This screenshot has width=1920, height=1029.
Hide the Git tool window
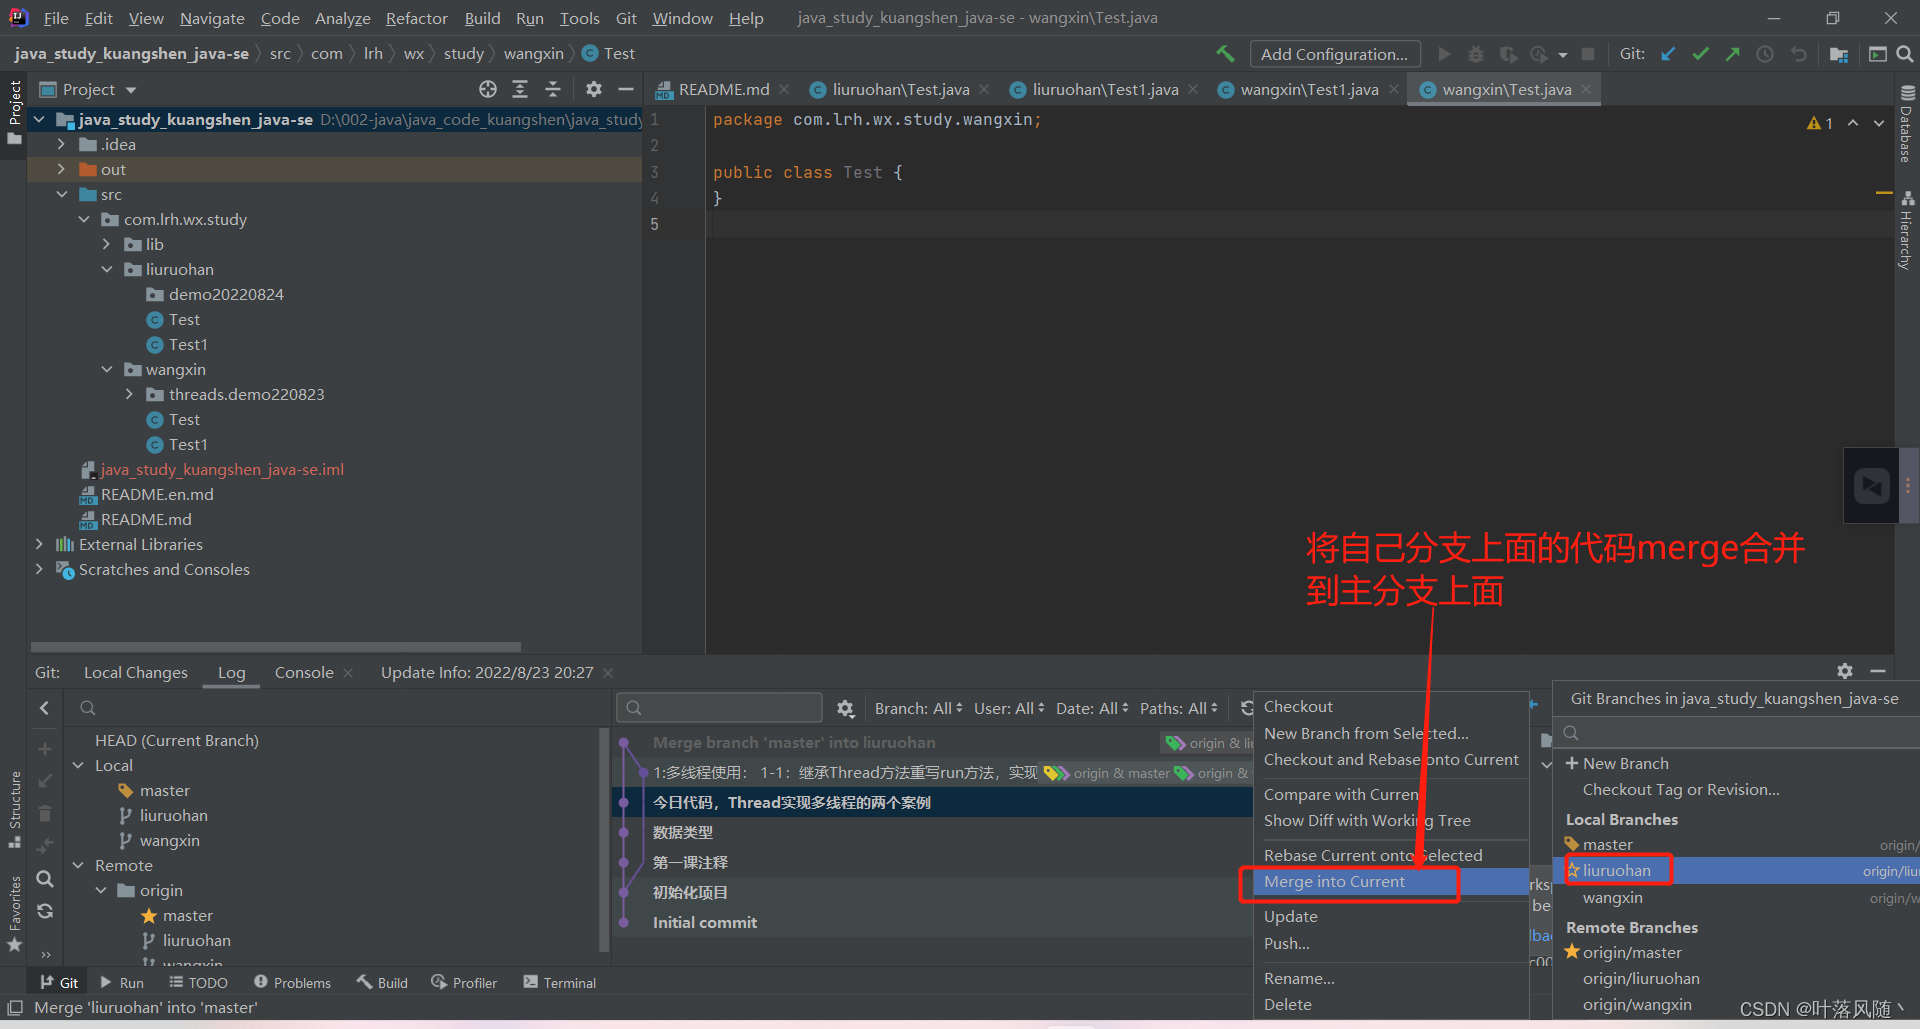point(1878,671)
